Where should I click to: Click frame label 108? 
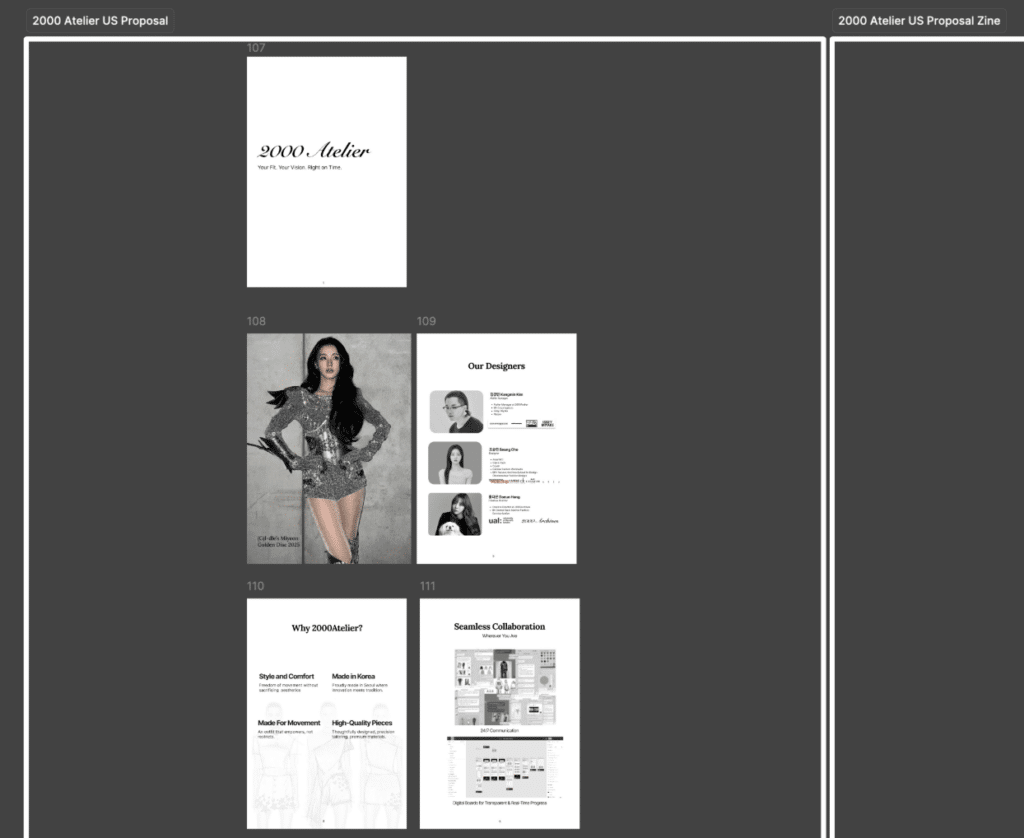[x=256, y=321]
